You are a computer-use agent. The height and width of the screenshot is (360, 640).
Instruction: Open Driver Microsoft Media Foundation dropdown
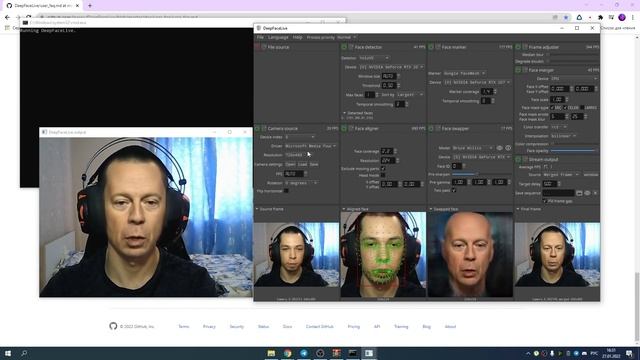coord(310,146)
